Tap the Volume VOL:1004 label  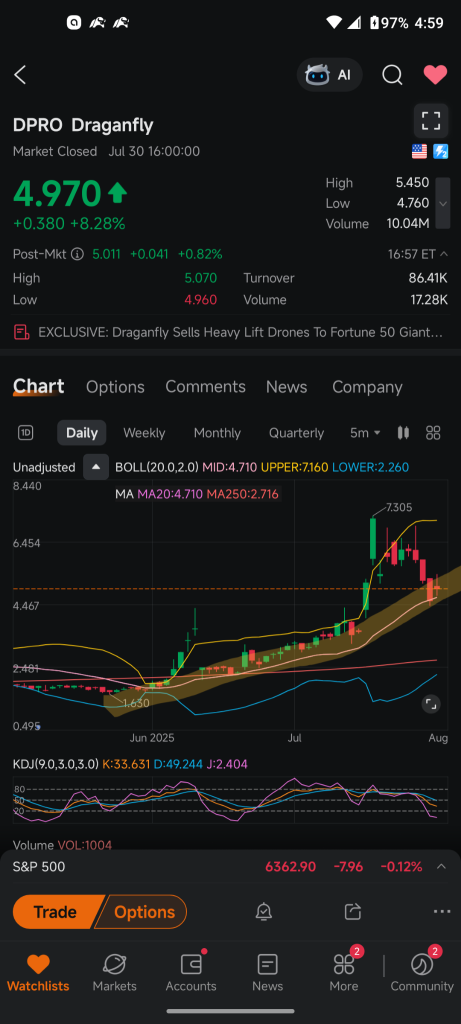[62, 845]
